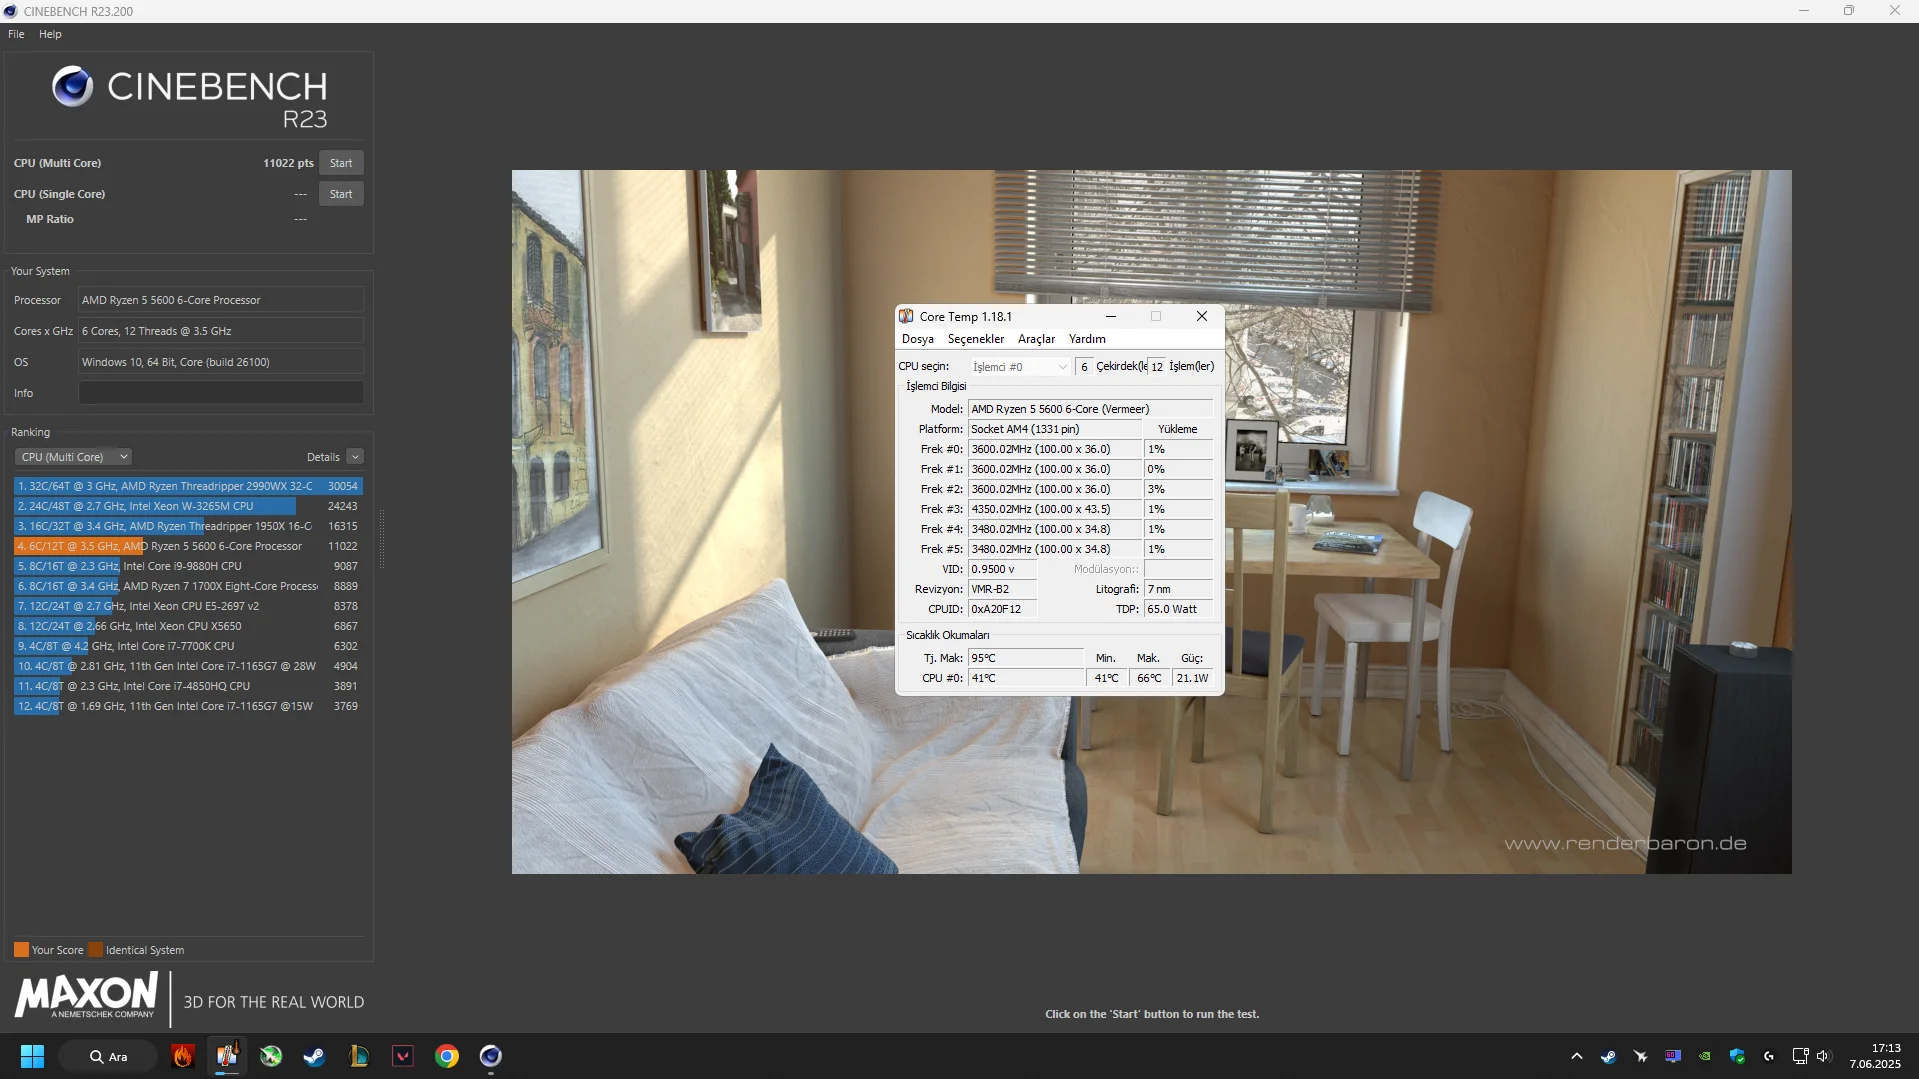The image size is (1919, 1079).
Task: Switch to Core Temp from the taskbar
Action: click(227, 1056)
